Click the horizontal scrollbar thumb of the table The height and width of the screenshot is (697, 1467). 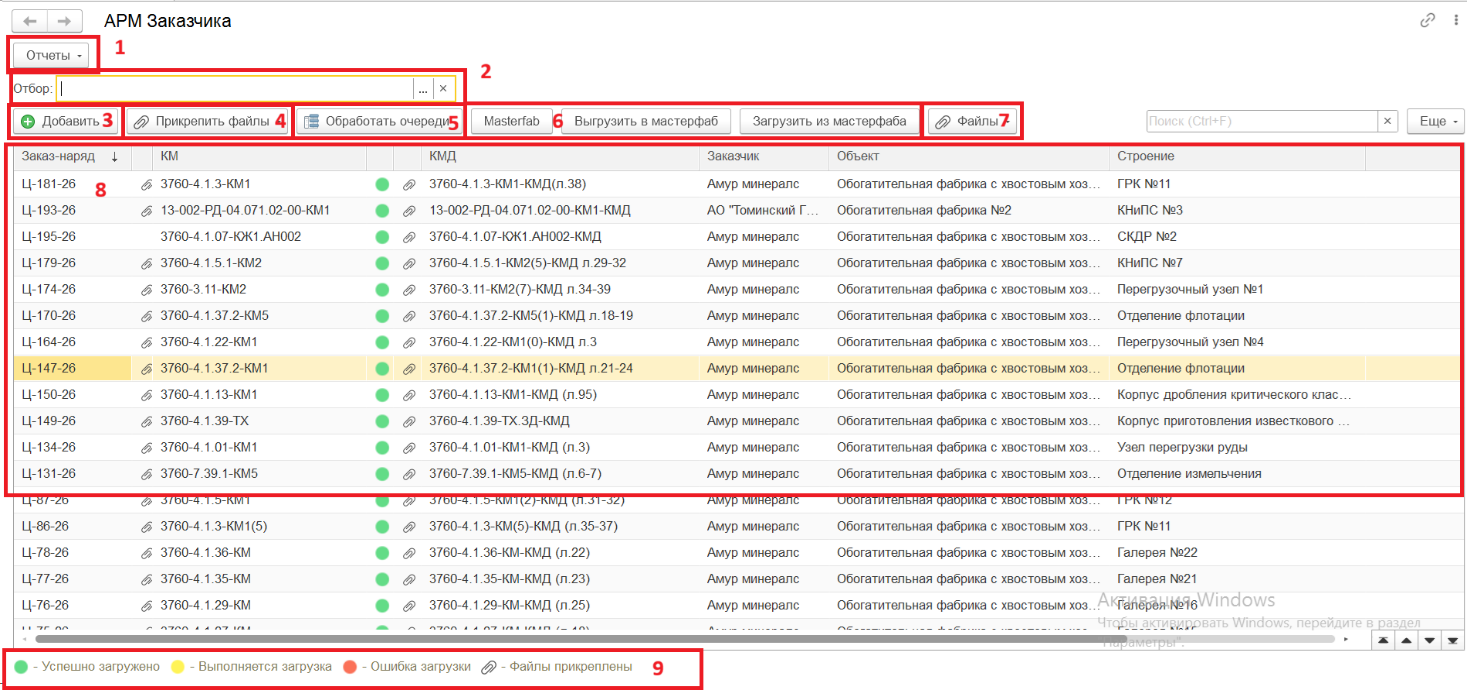coord(580,638)
